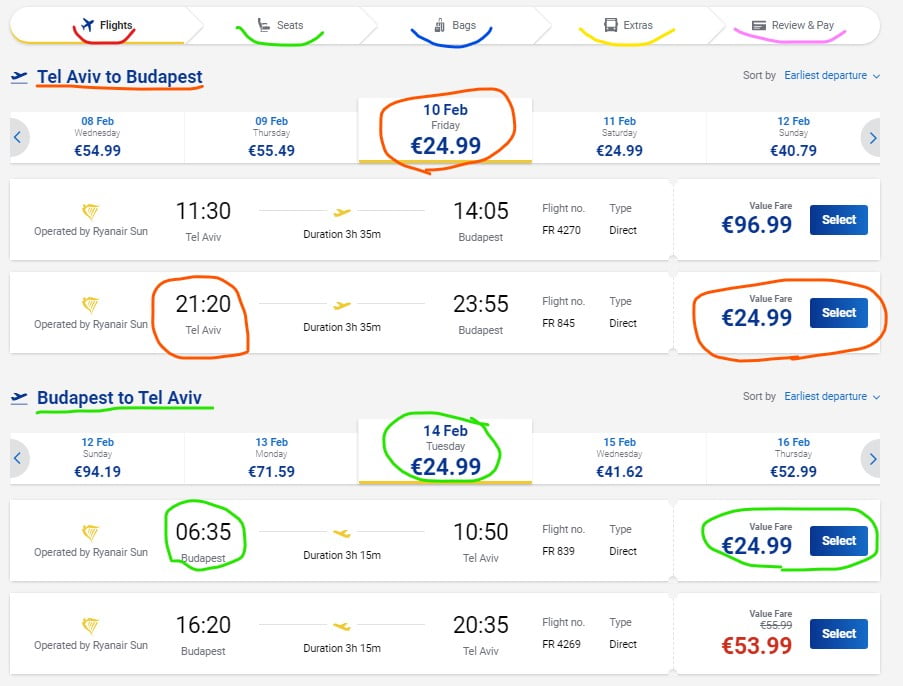Open the outbound Sort by Earliest departure dropdown

(832, 76)
